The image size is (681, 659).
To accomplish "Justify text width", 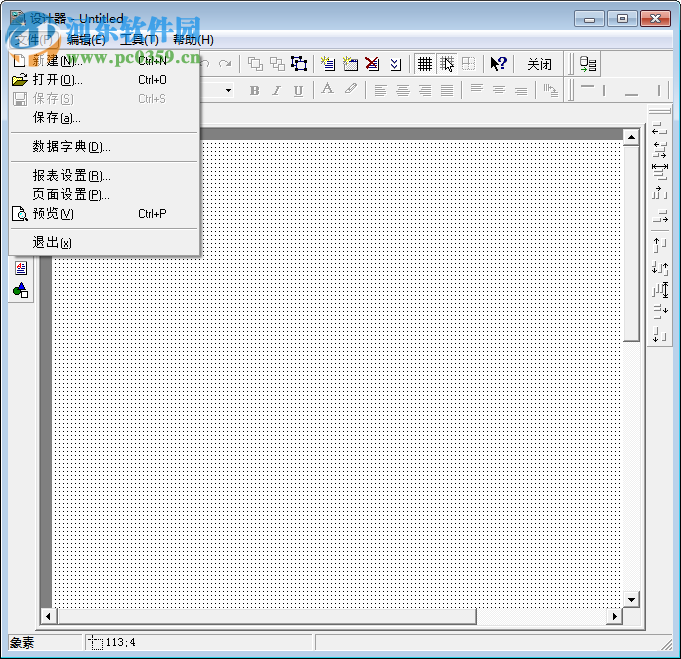I will pyautogui.click(x=447, y=90).
